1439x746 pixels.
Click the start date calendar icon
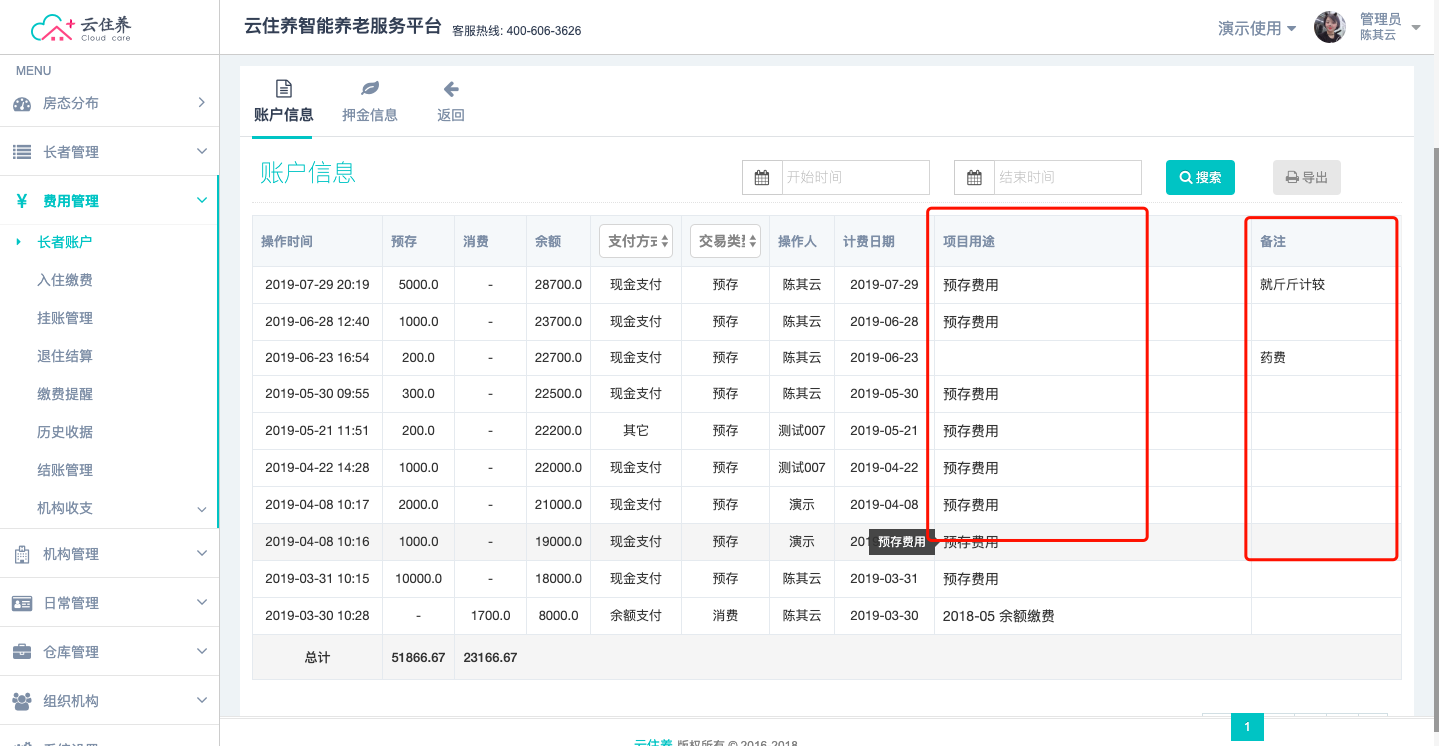point(762,178)
